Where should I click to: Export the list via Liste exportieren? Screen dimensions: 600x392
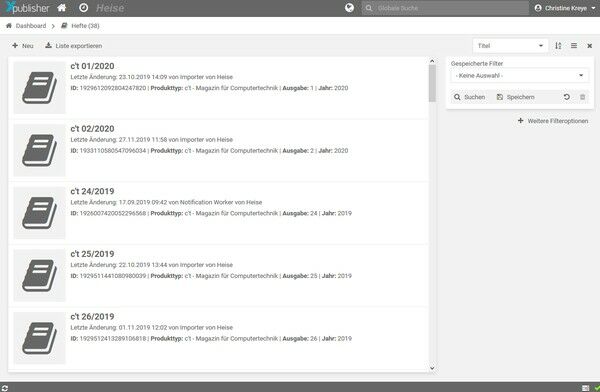coord(74,46)
